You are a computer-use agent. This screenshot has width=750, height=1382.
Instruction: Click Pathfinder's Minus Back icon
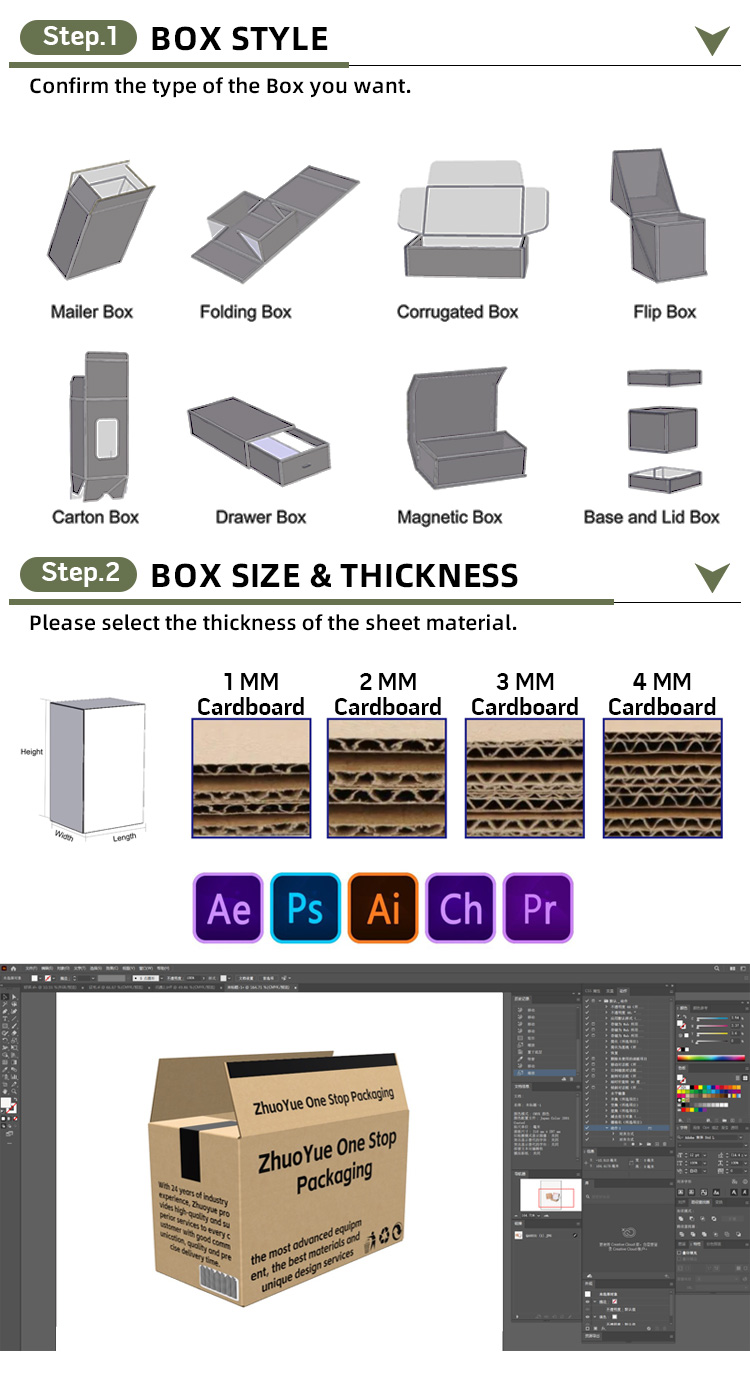pyautogui.click(x=738, y=1234)
